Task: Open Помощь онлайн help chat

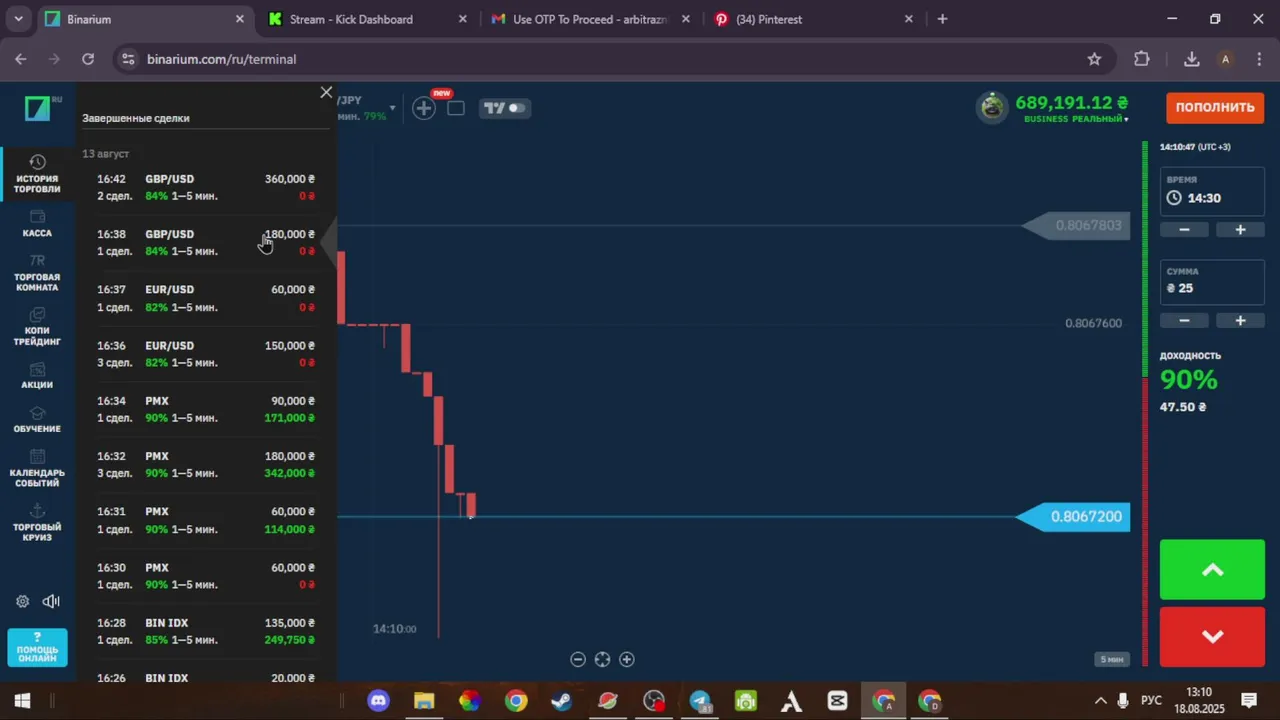Action: coord(37,647)
